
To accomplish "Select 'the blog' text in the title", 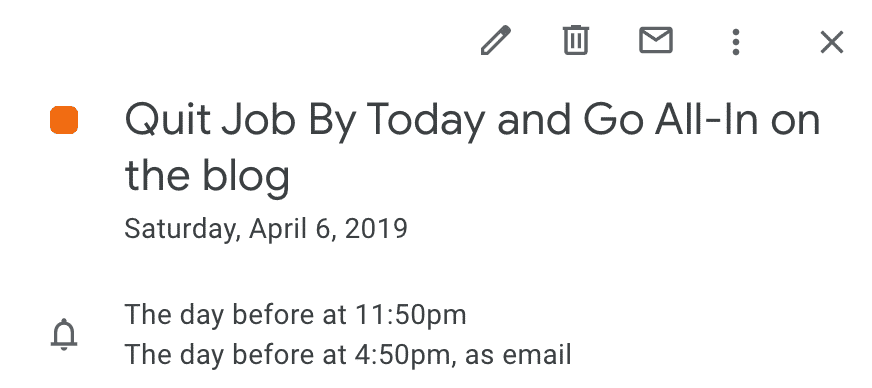I will 207,176.
